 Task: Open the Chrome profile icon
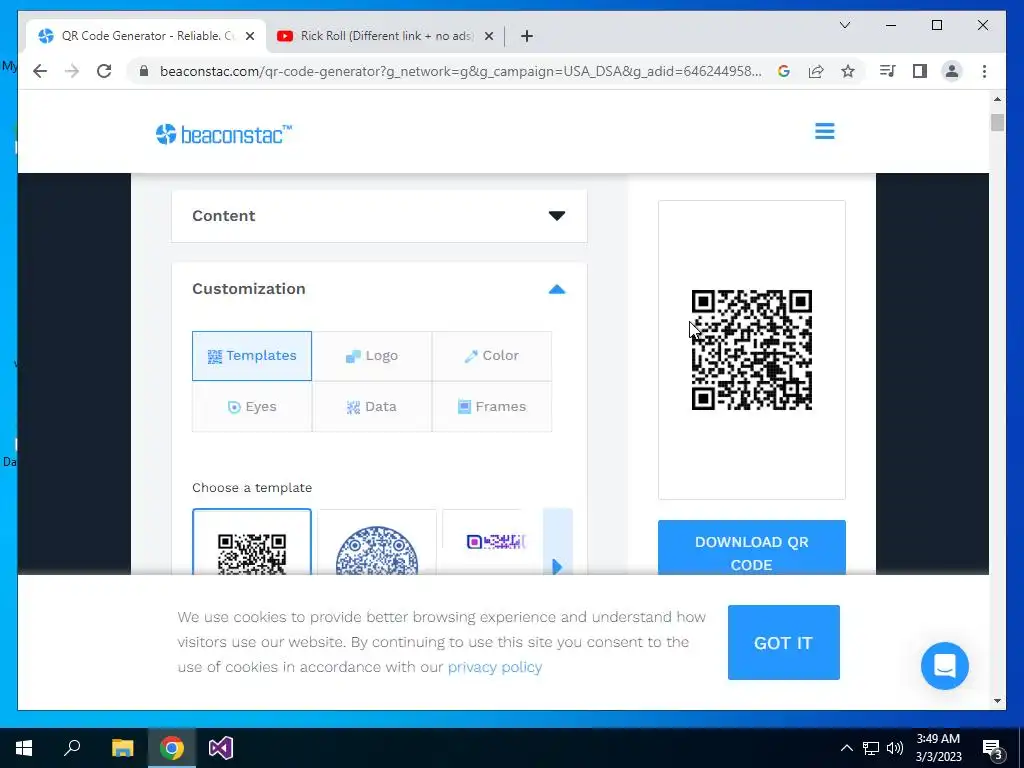(952, 71)
